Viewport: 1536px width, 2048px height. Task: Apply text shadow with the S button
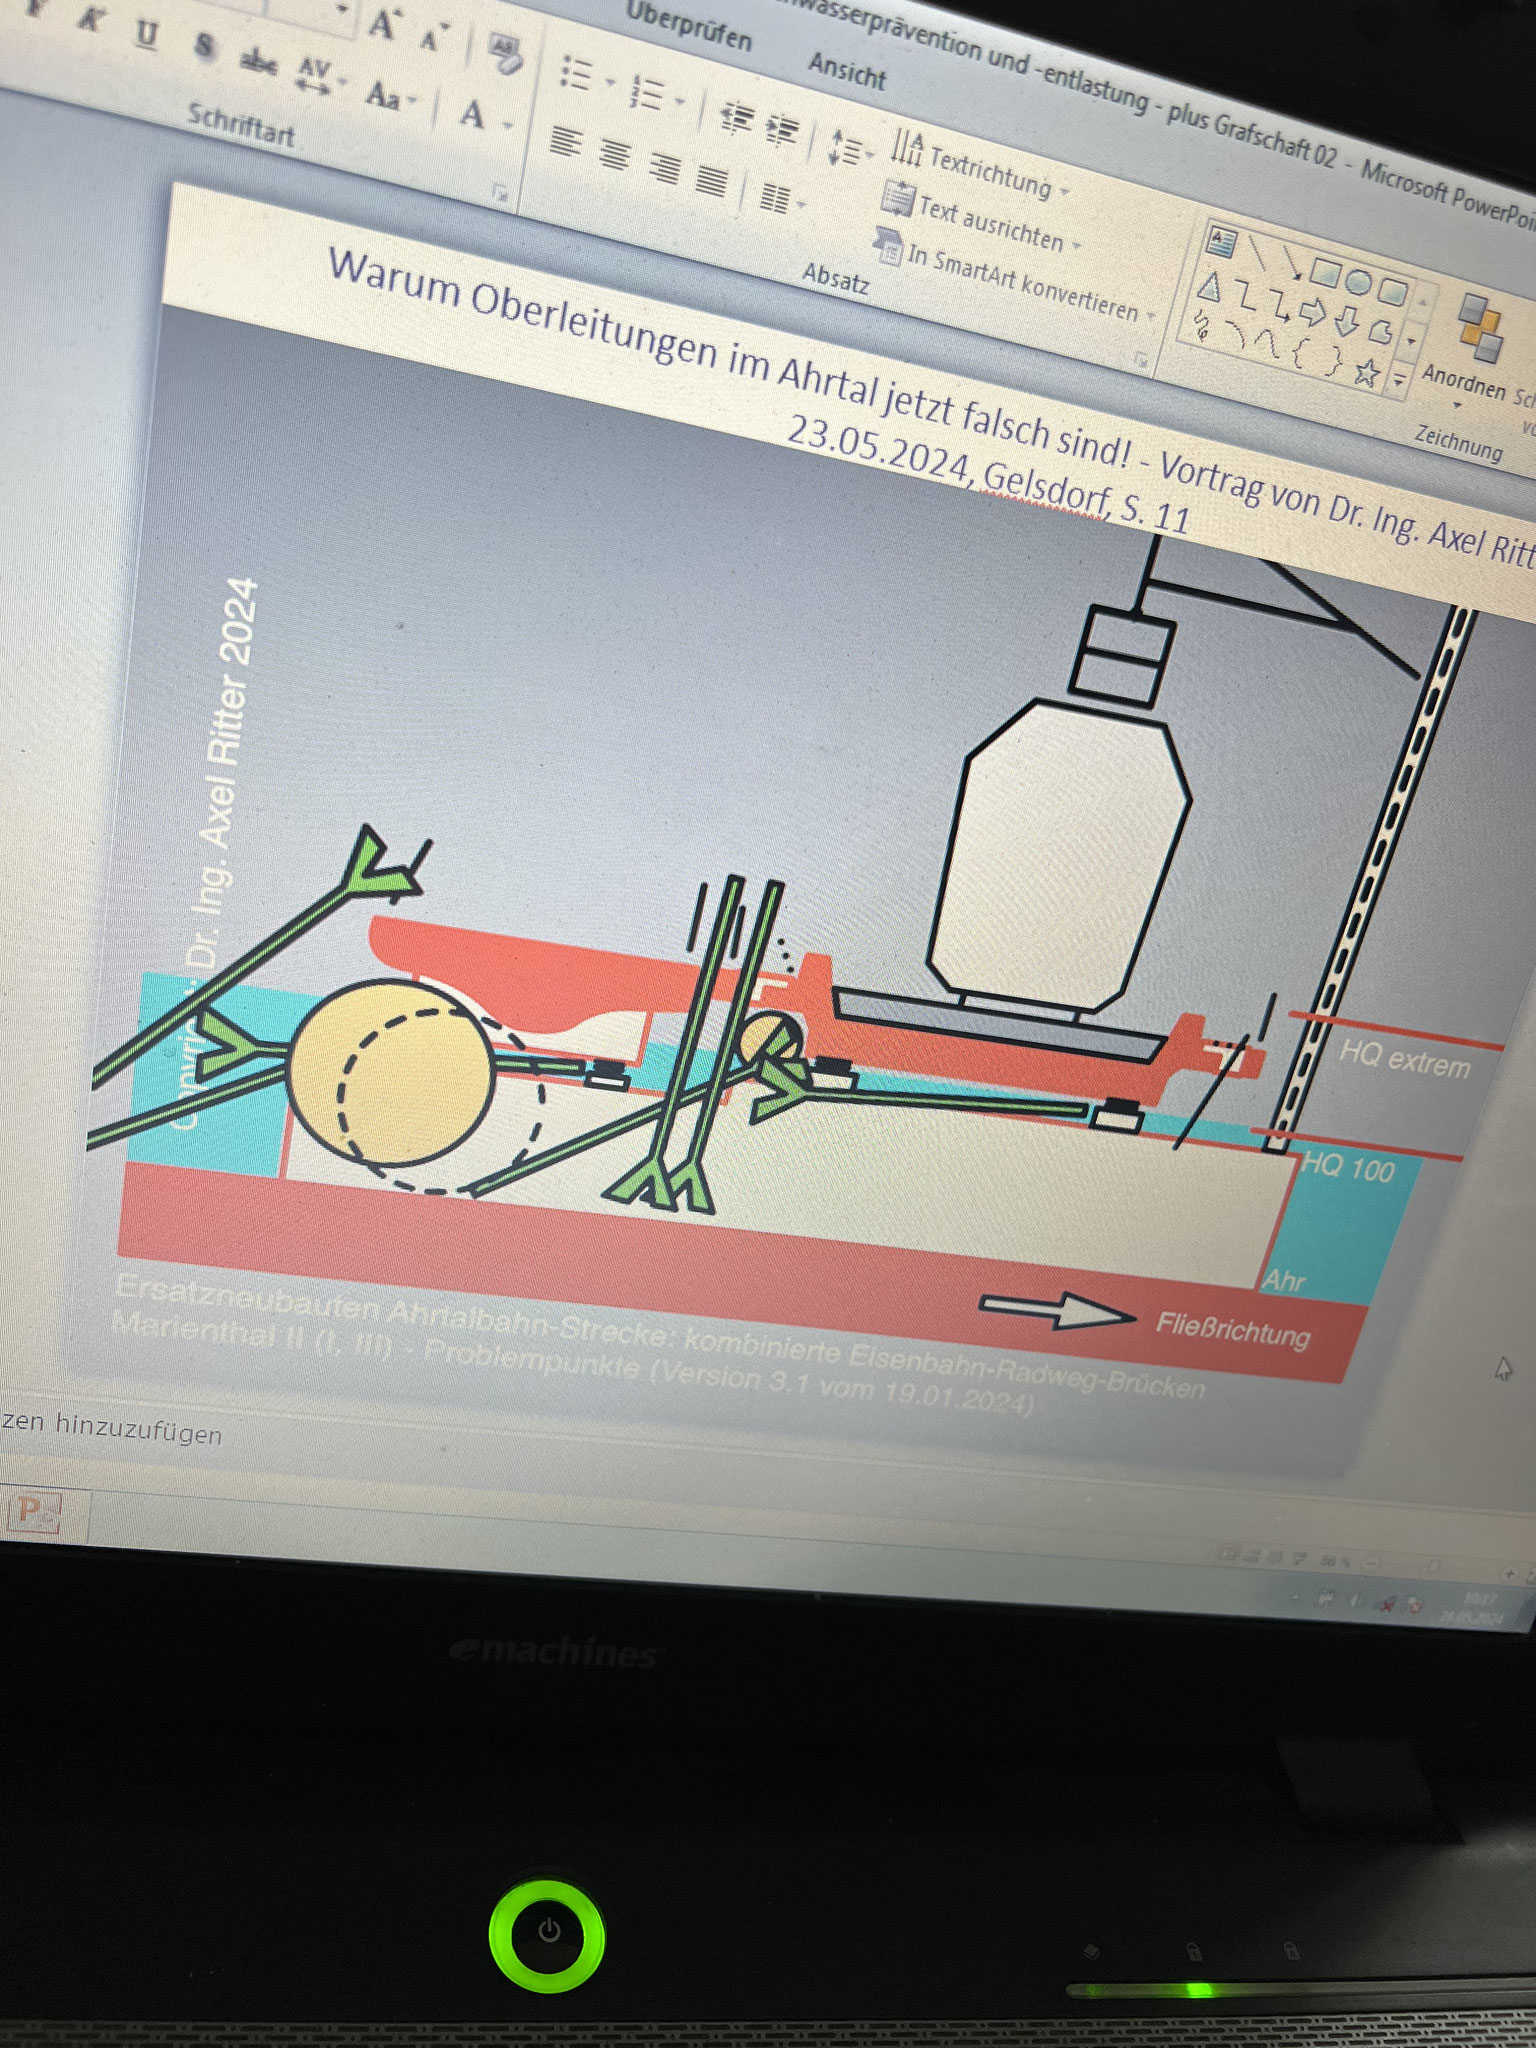pos(204,46)
